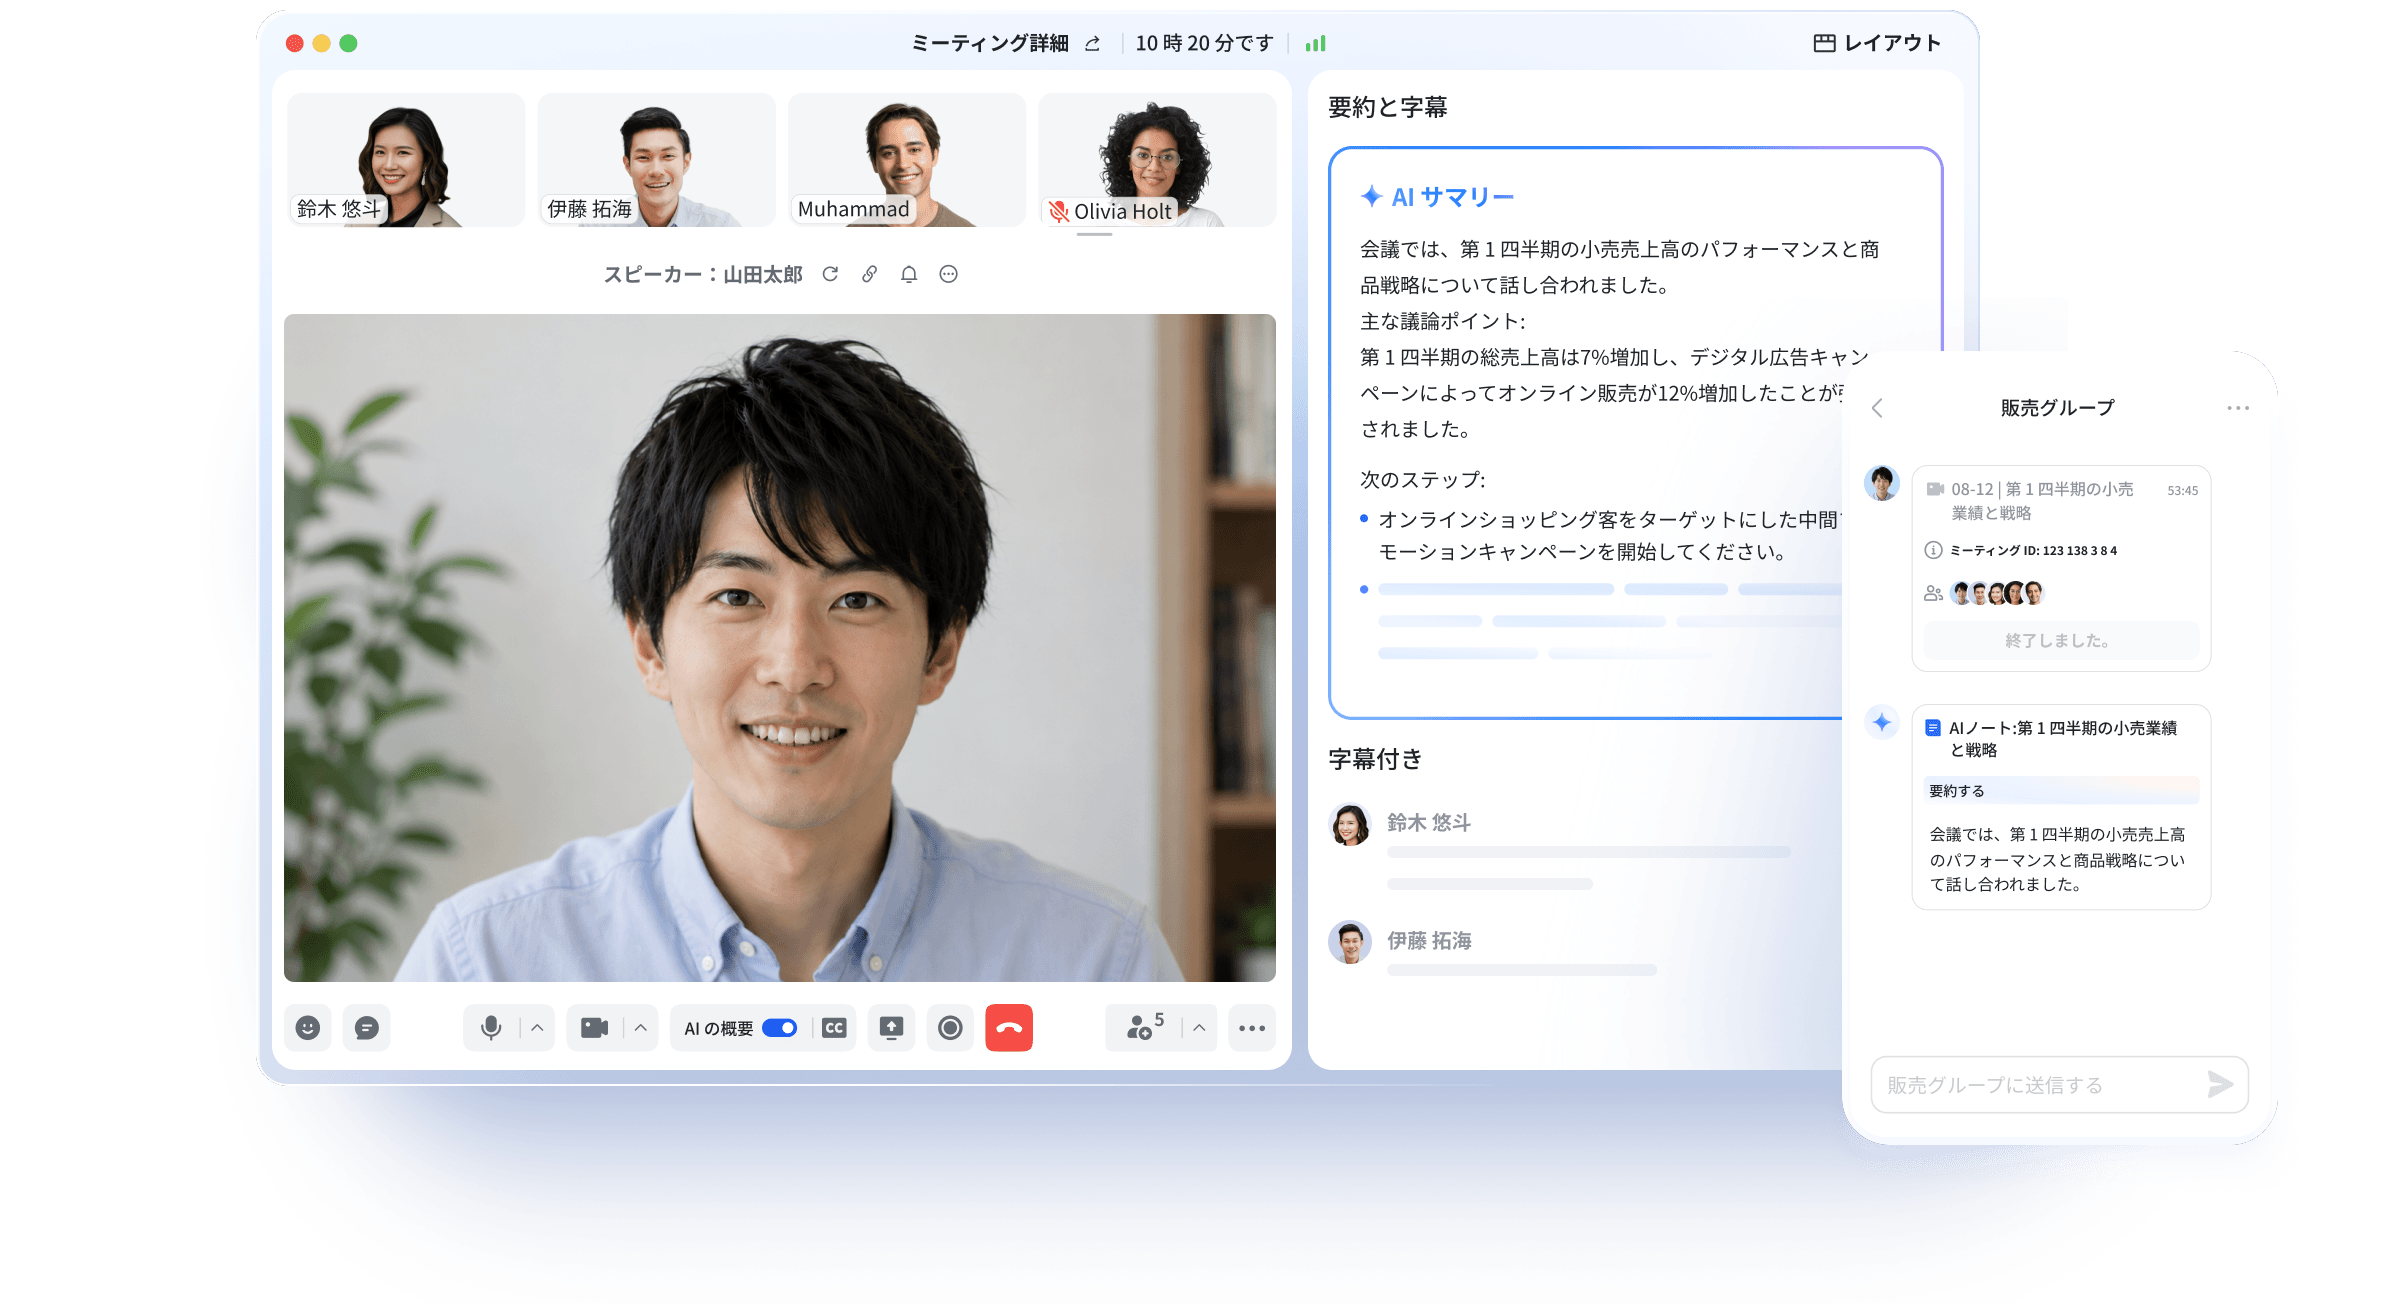Viewport: 2400px width, 1304px height.
Task: Go back from 販売グループ chat
Action: pos(1877,408)
